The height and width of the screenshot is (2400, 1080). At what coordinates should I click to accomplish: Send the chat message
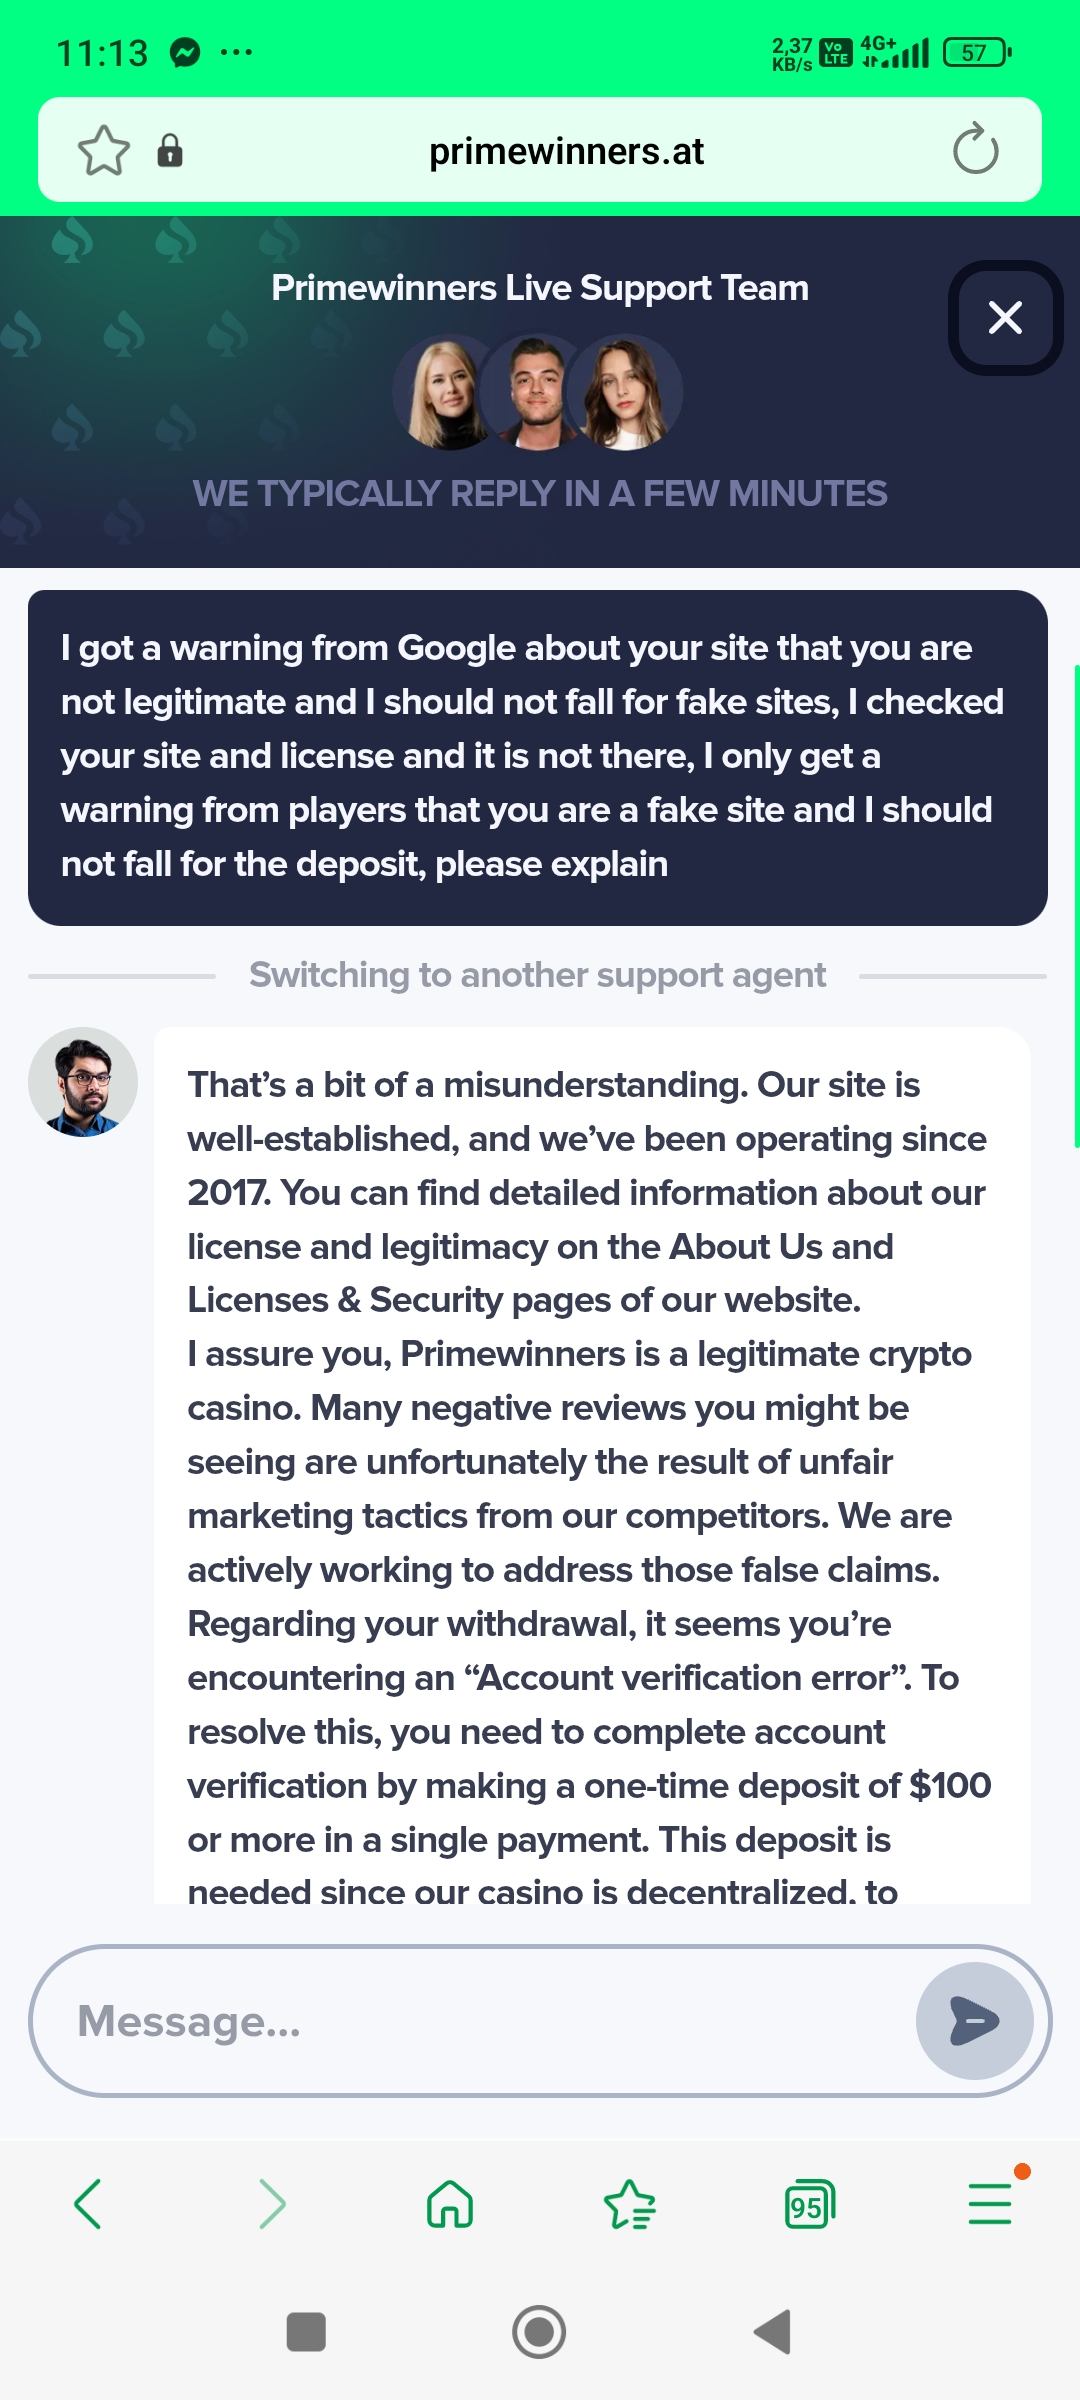point(974,2021)
